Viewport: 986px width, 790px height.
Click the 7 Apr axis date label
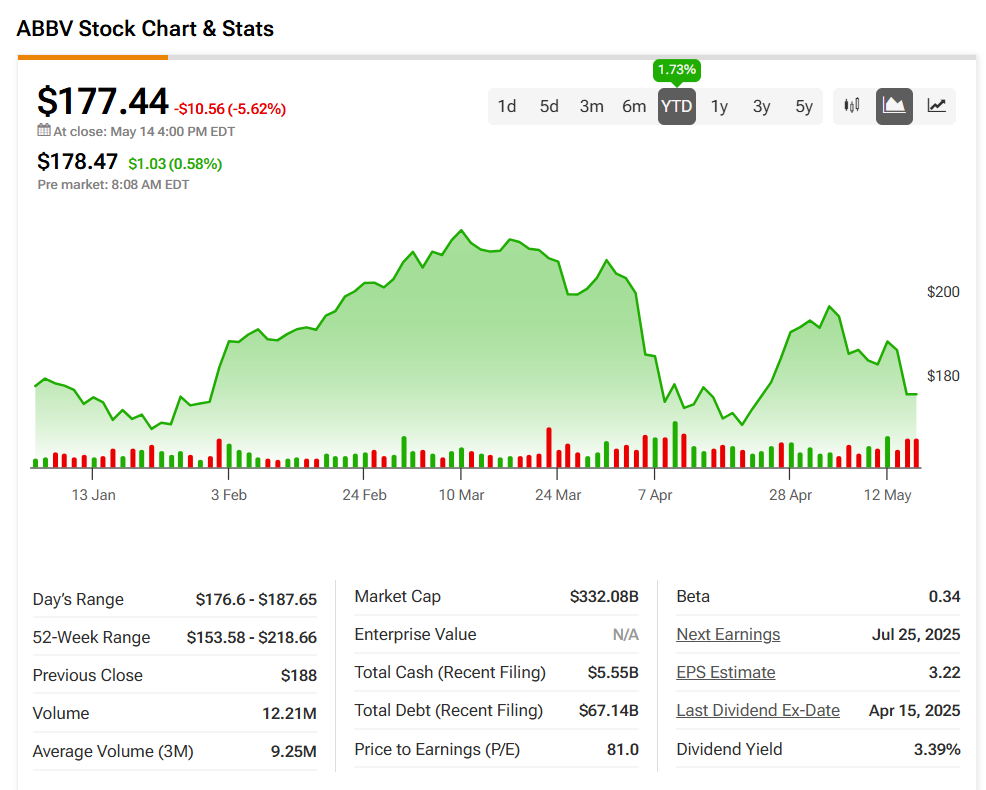tap(655, 495)
